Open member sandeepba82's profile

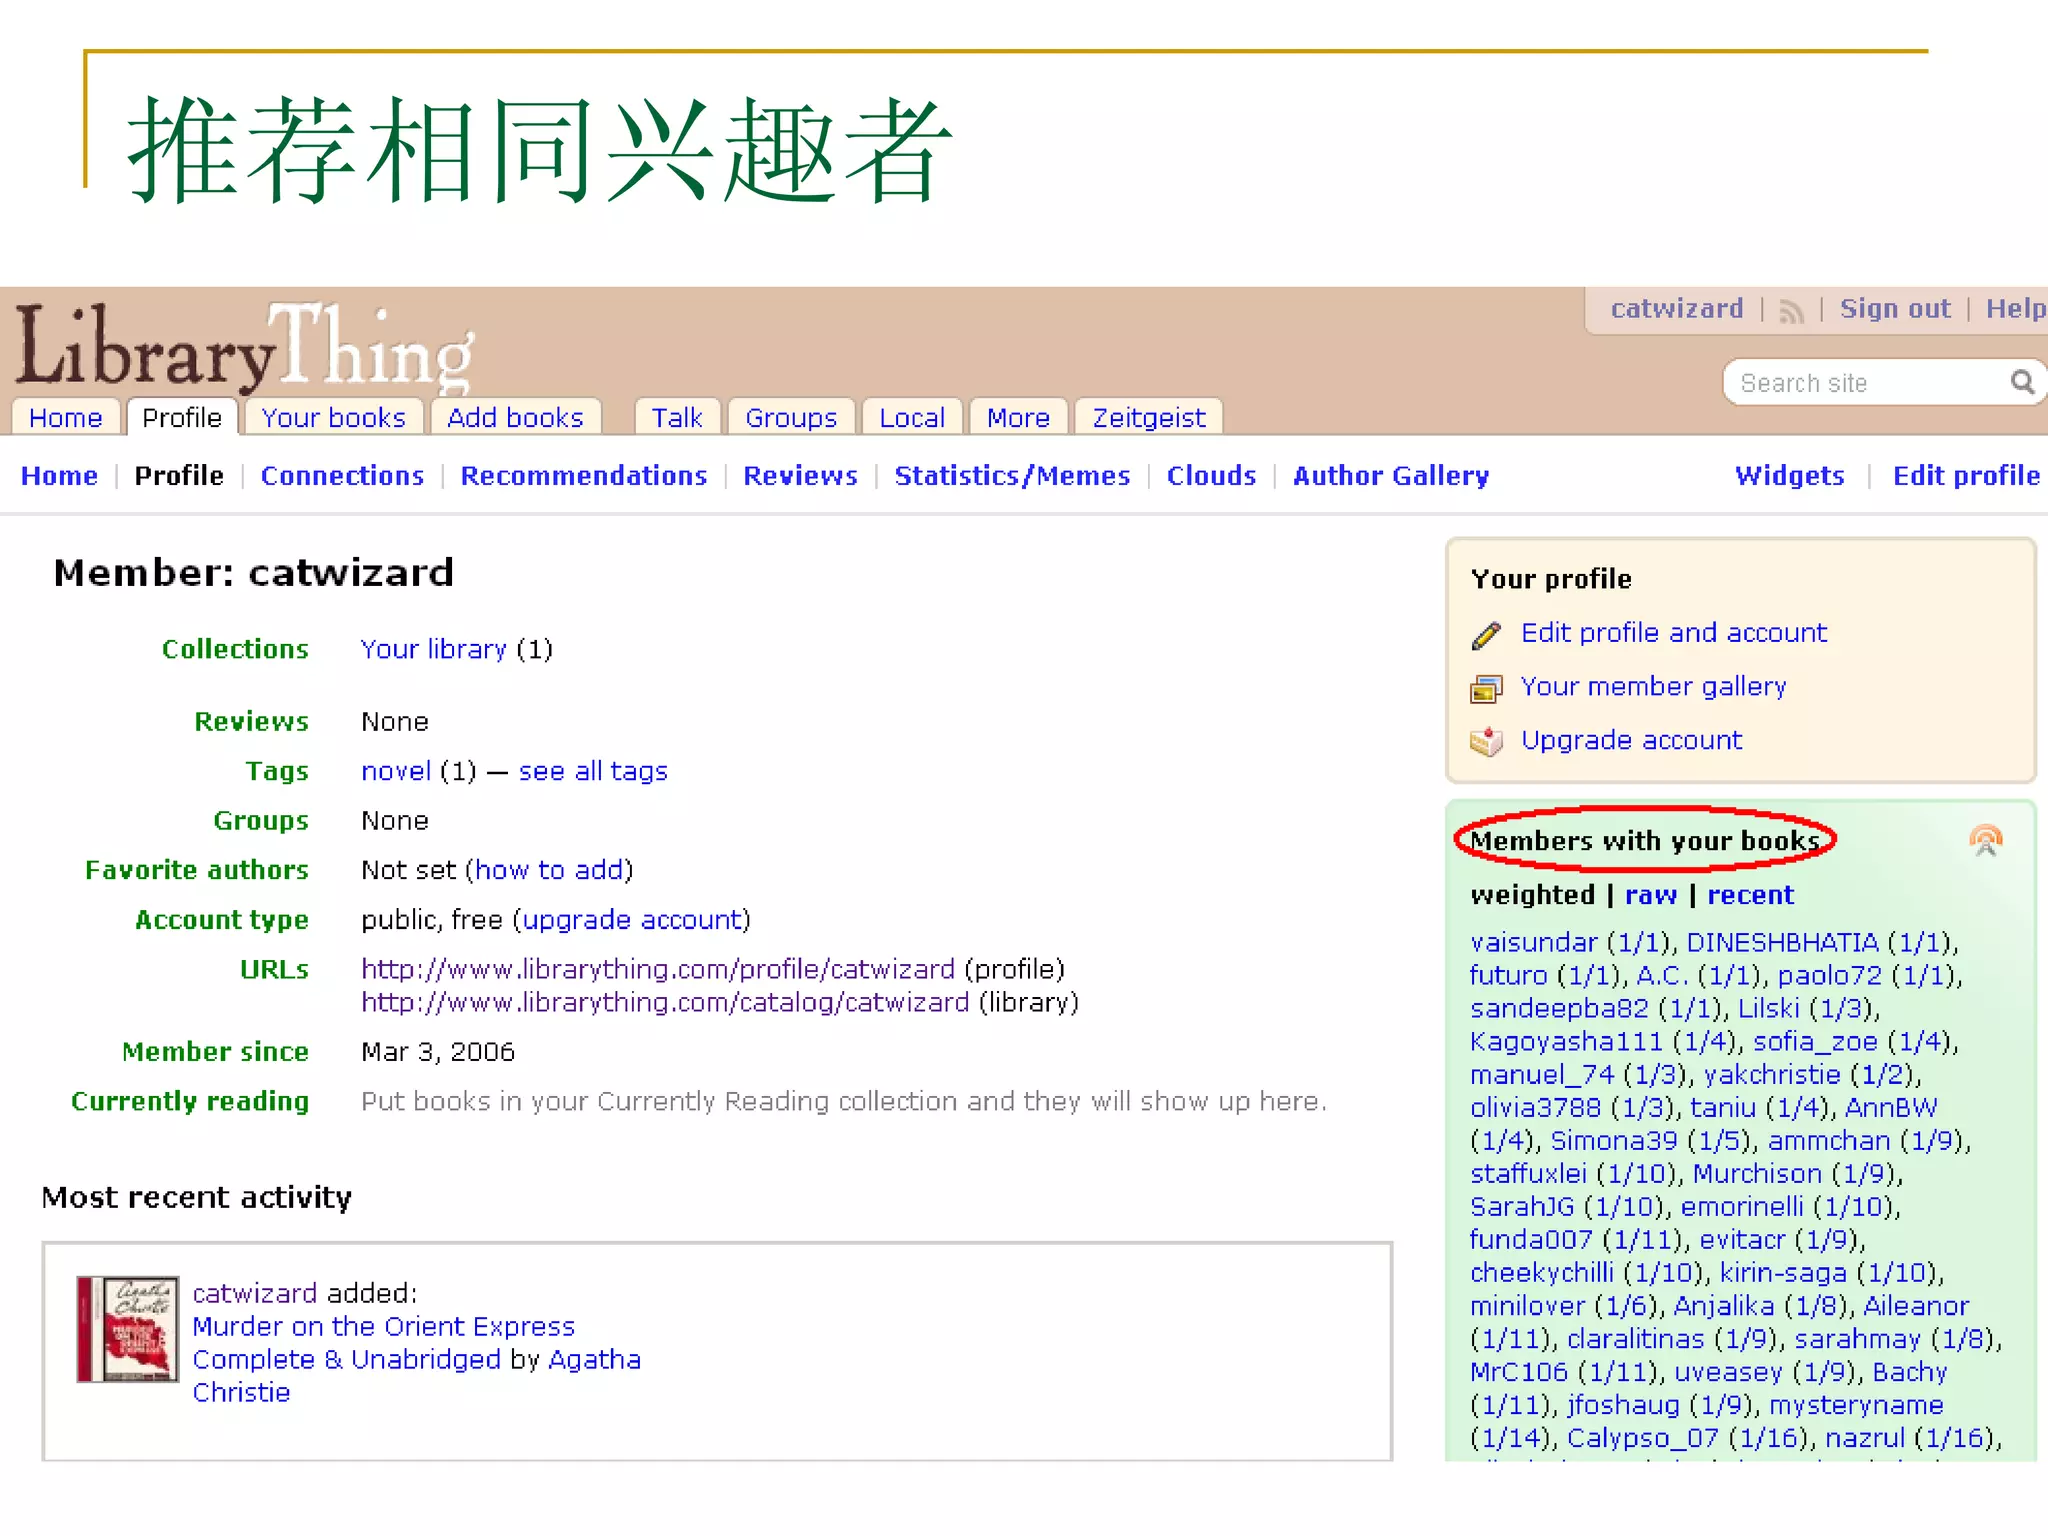[1559, 1009]
